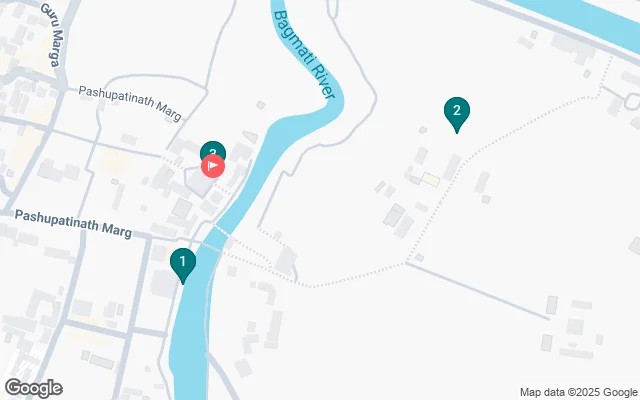Click the building outline beneath the red flag
The height and width of the screenshot is (400, 640).
click(200, 182)
